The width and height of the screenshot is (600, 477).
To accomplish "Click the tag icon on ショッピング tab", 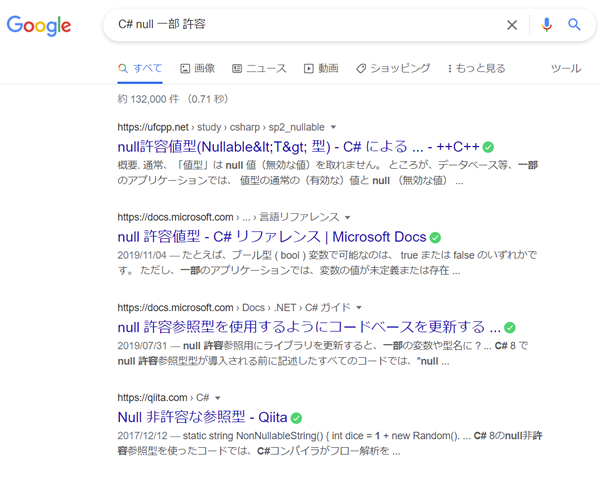I will [x=361, y=69].
